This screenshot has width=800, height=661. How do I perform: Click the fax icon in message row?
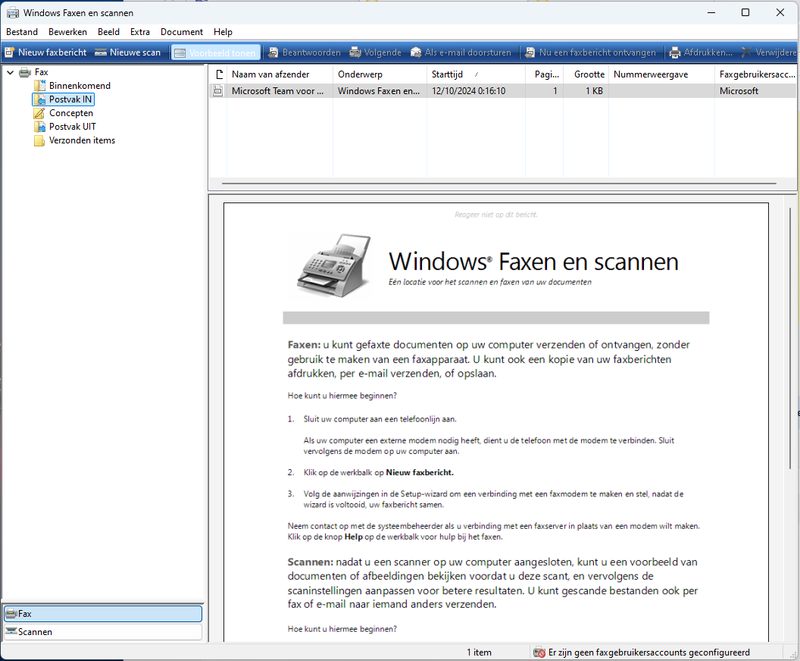coord(218,91)
